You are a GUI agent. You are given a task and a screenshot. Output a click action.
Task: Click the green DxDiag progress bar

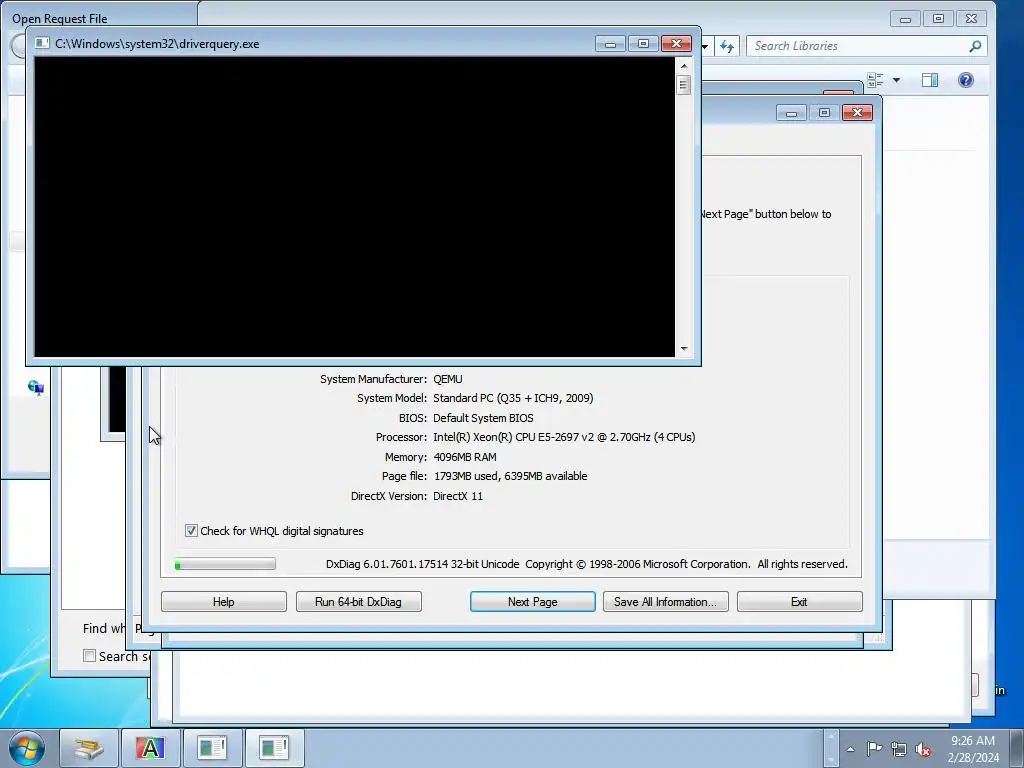click(x=225, y=564)
